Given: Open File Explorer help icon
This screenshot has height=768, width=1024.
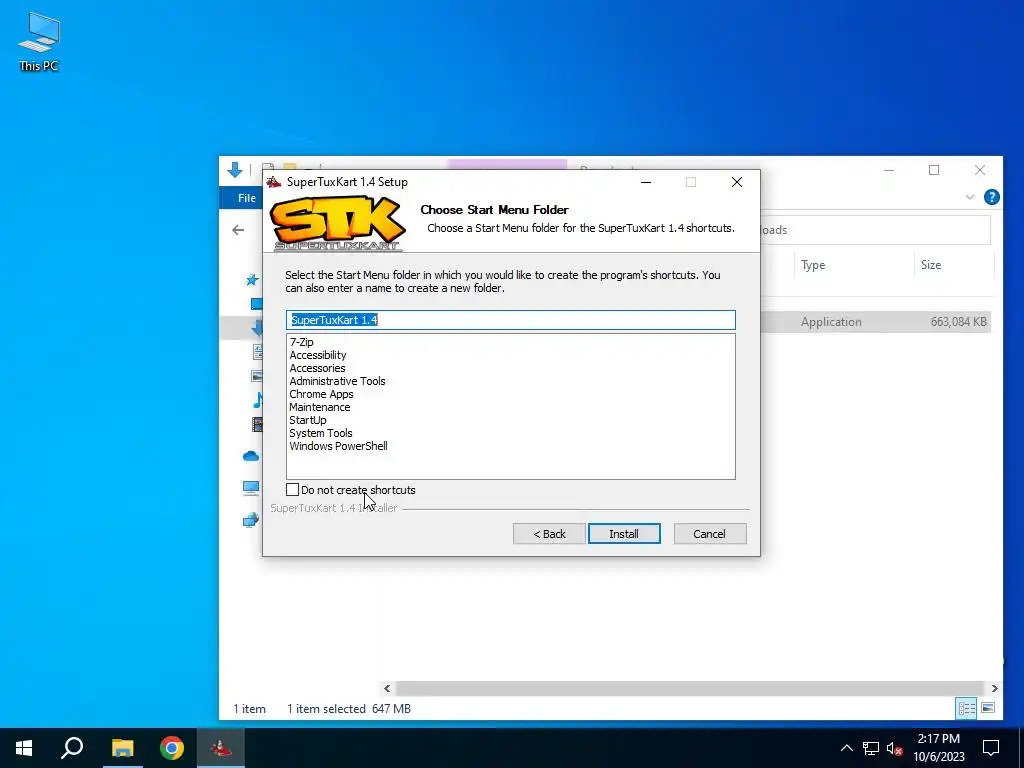Looking at the screenshot, I should point(991,197).
